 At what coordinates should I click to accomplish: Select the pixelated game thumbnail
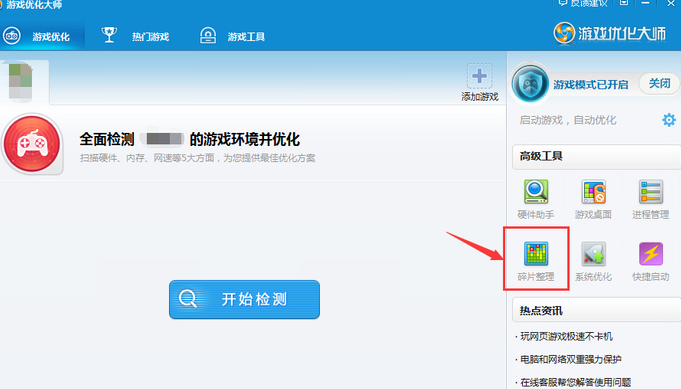[20, 81]
